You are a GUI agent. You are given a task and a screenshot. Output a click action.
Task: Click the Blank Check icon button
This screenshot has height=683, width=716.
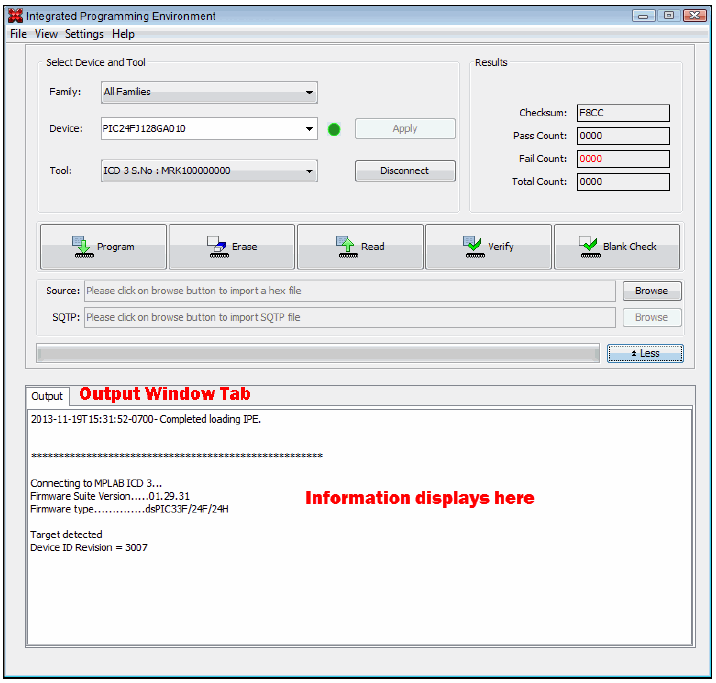point(617,247)
